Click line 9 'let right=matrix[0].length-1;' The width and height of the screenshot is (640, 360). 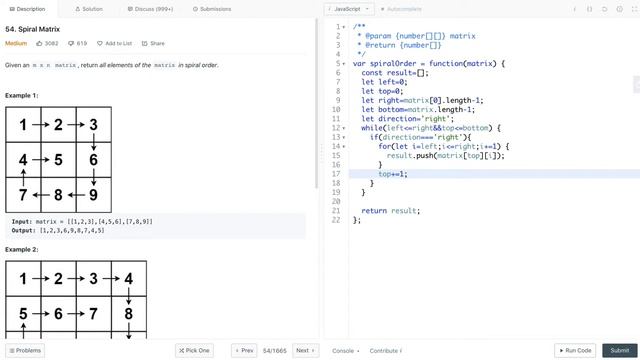click(x=422, y=100)
